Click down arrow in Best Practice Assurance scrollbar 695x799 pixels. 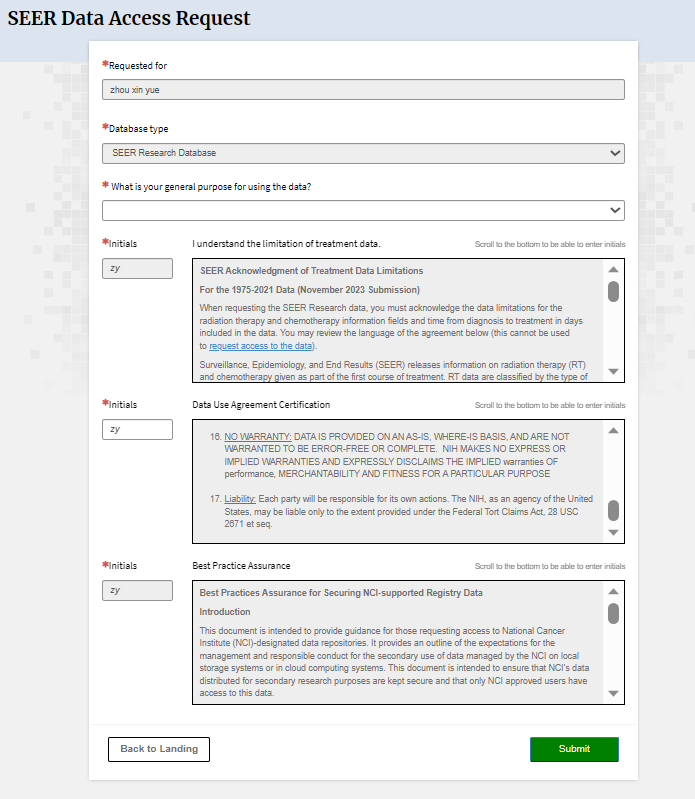point(613,694)
